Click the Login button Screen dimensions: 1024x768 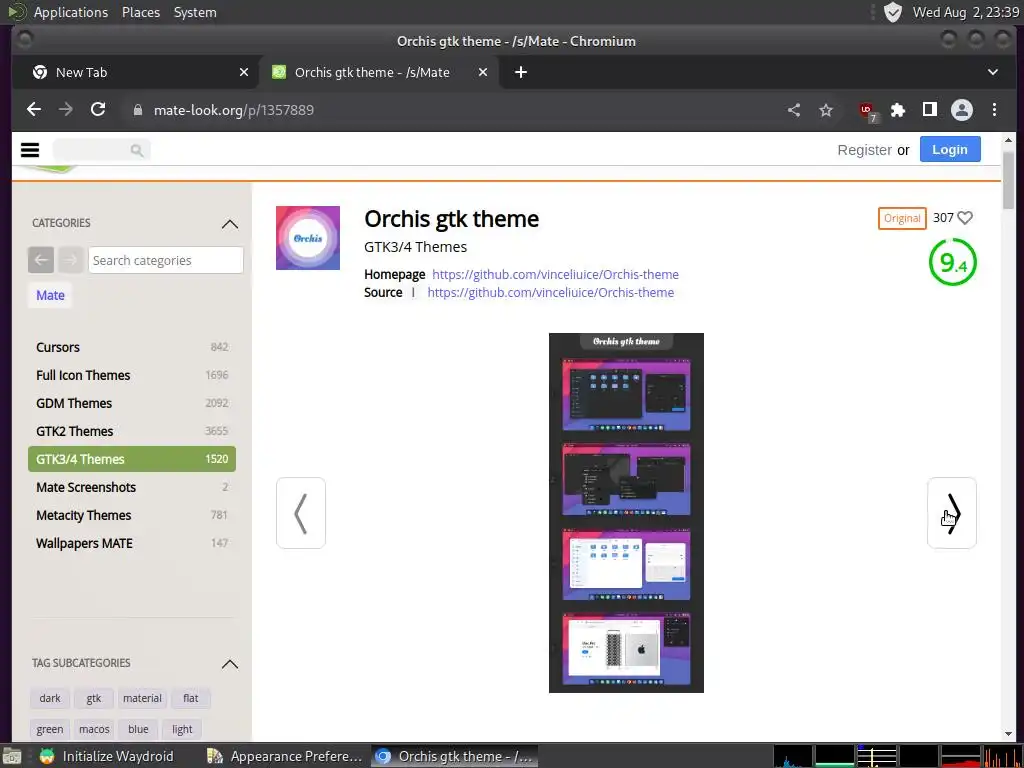point(950,150)
